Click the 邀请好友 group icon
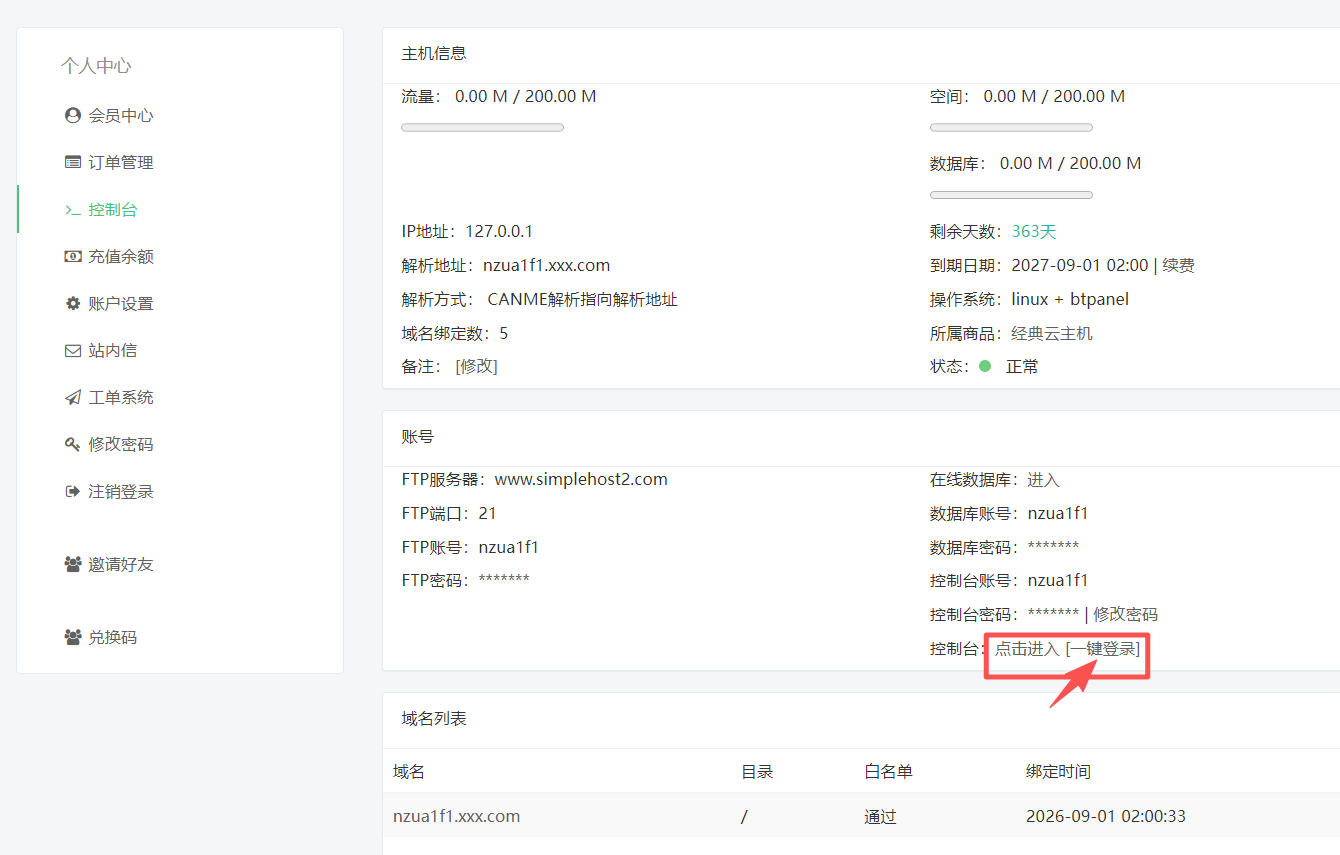The width and height of the screenshot is (1340, 855). pos(72,564)
